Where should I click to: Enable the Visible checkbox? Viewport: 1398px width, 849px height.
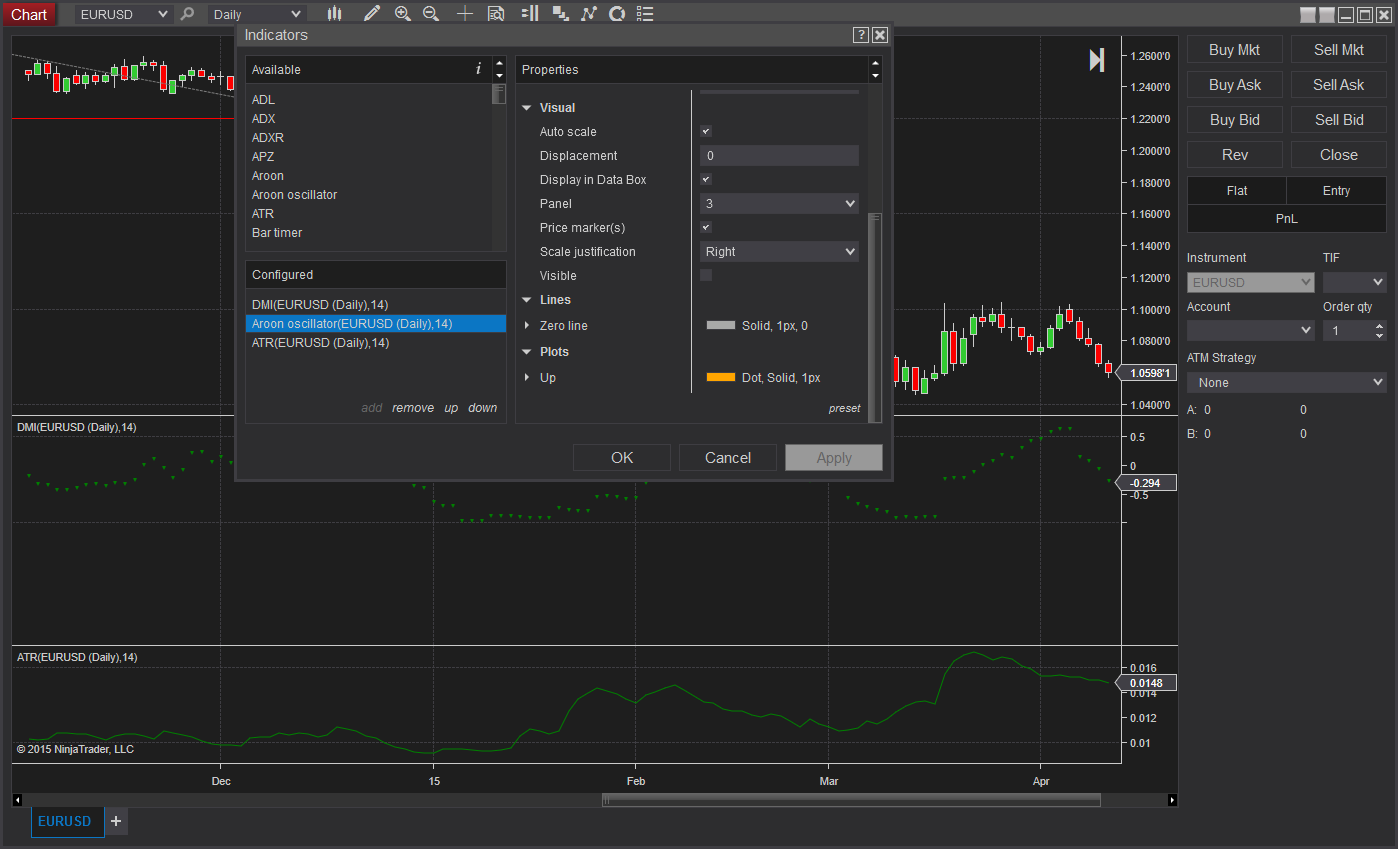pyautogui.click(x=706, y=276)
